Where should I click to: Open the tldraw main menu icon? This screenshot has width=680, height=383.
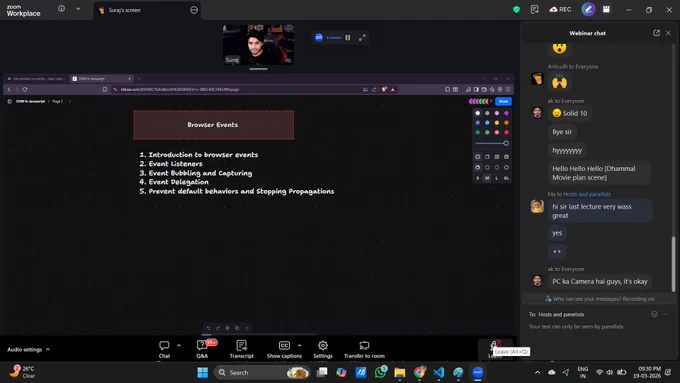(10, 101)
